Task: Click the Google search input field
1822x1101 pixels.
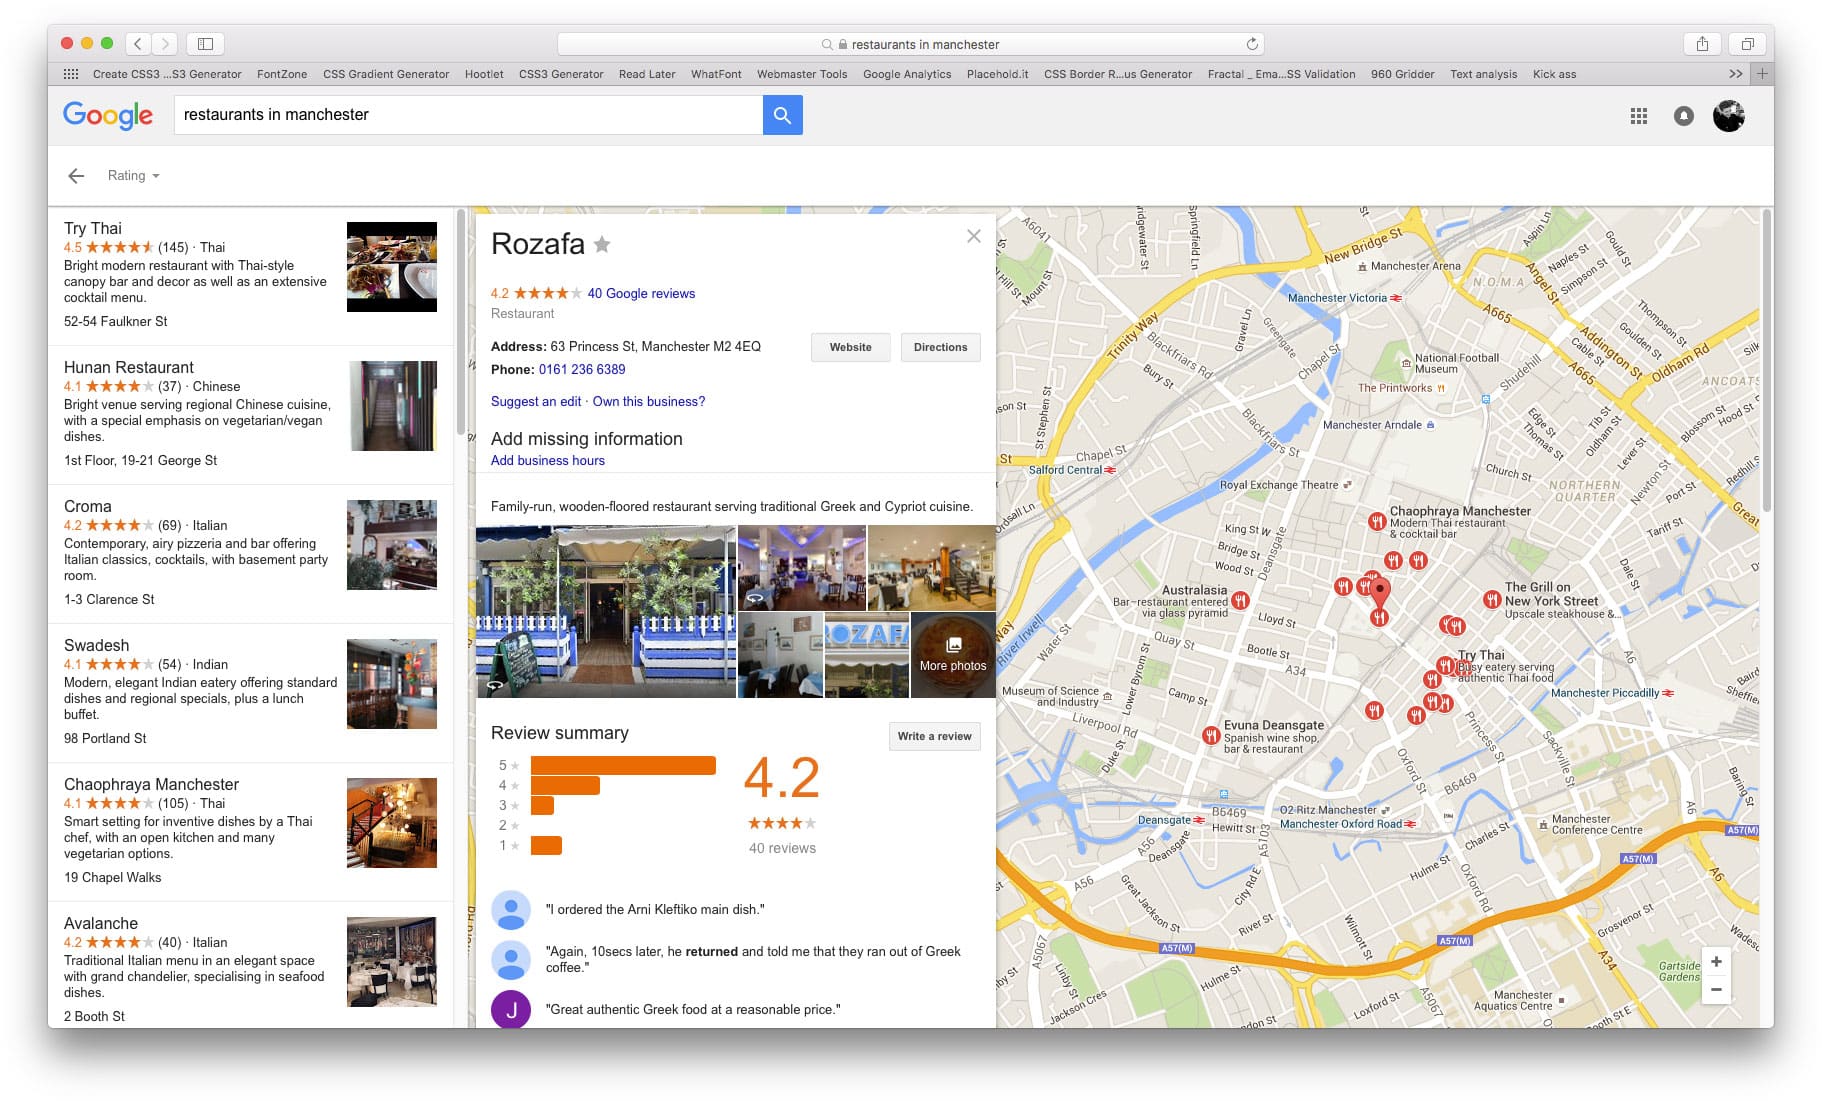Action: [468, 115]
